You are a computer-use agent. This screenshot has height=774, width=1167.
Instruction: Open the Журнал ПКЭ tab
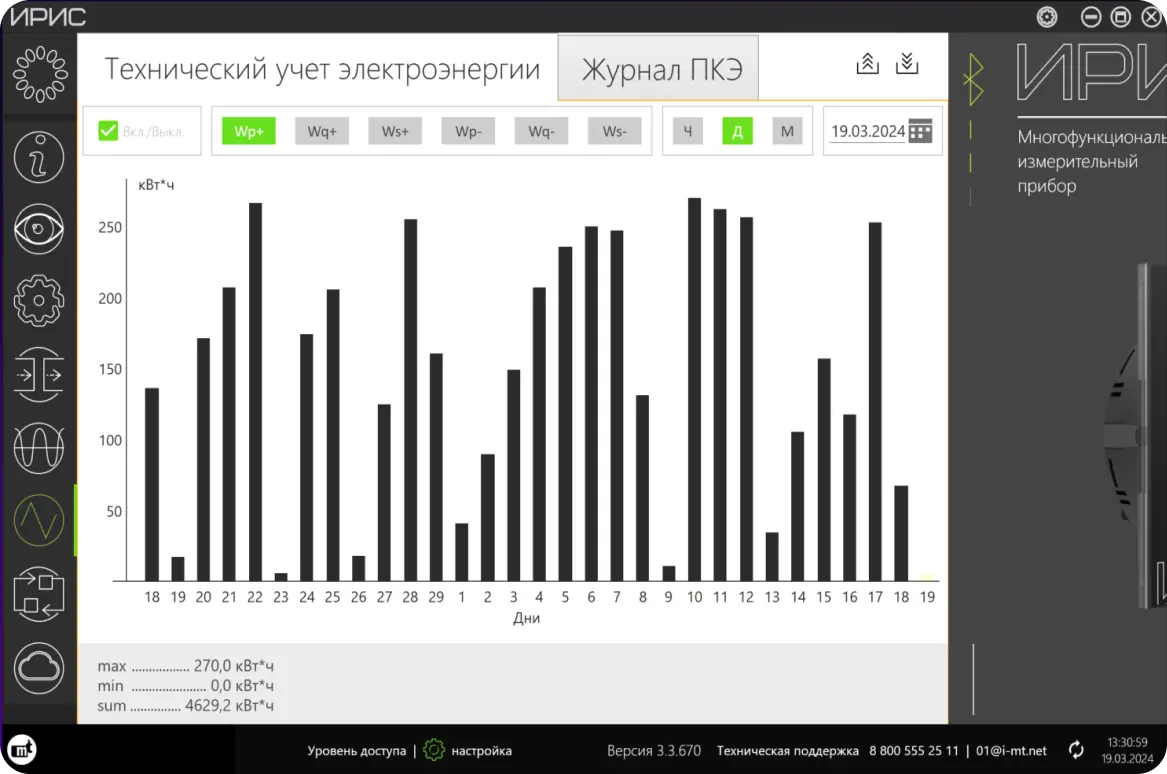(657, 70)
